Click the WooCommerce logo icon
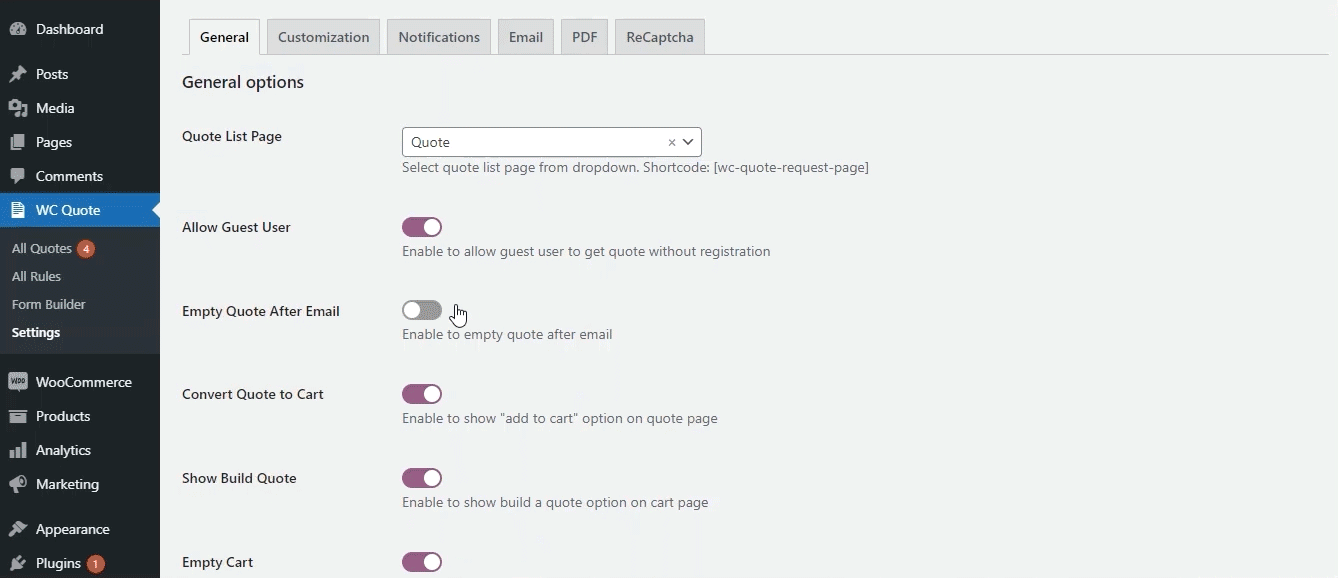 [x=18, y=382]
